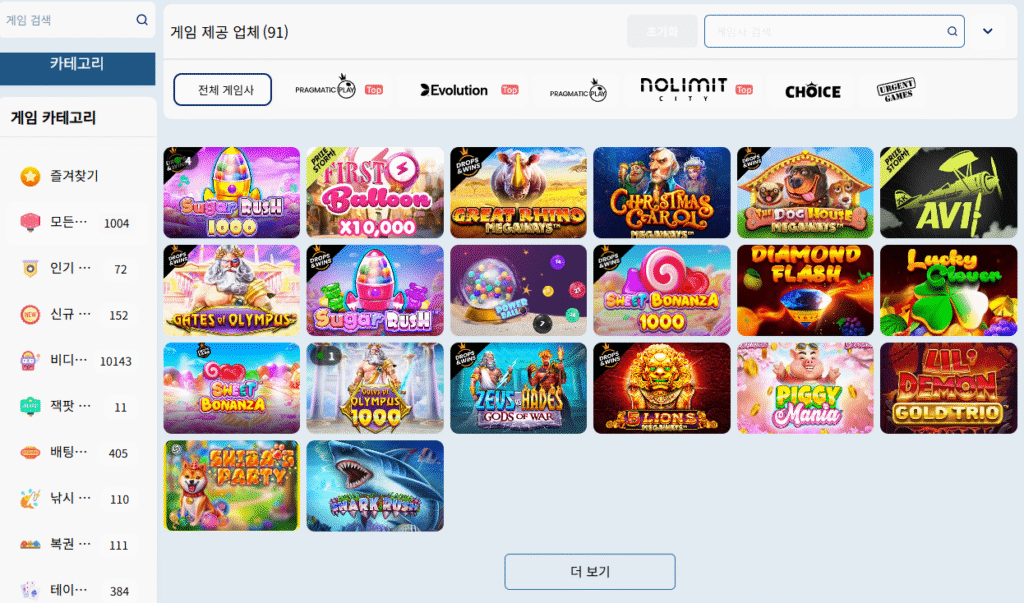The image size is (1024, 603).
Task: Open the Gates of Olympus game thumbnail
Action: point(232,290)
